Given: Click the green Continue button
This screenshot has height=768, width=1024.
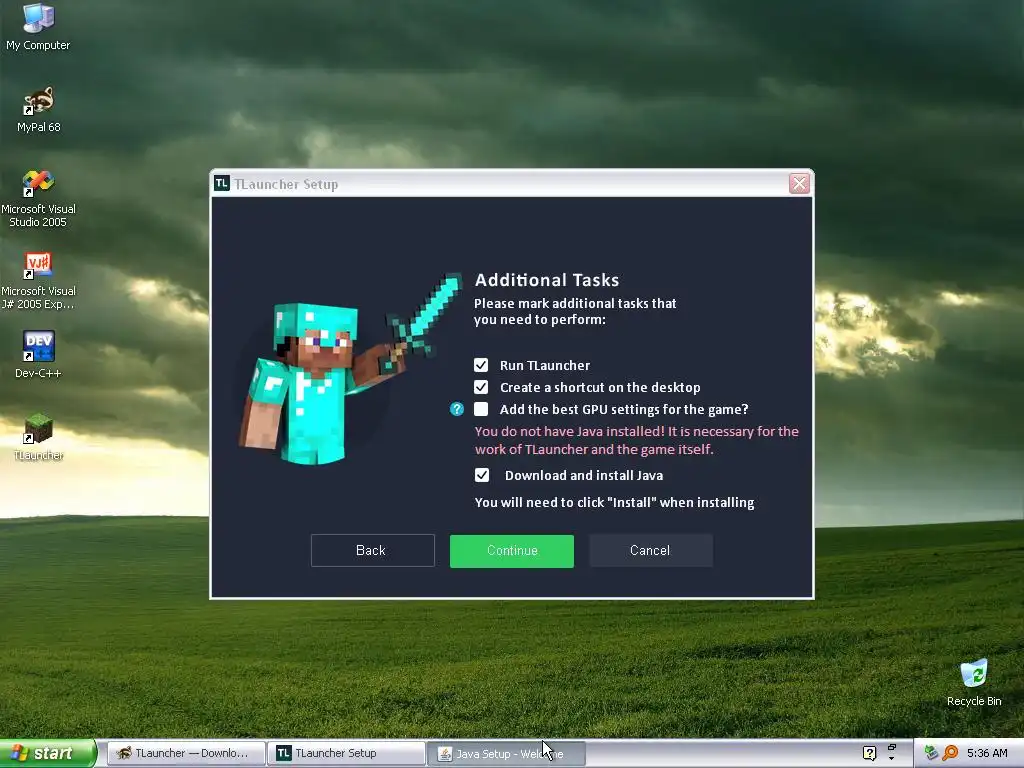Looking at the screenshot, I should [512, 551].
